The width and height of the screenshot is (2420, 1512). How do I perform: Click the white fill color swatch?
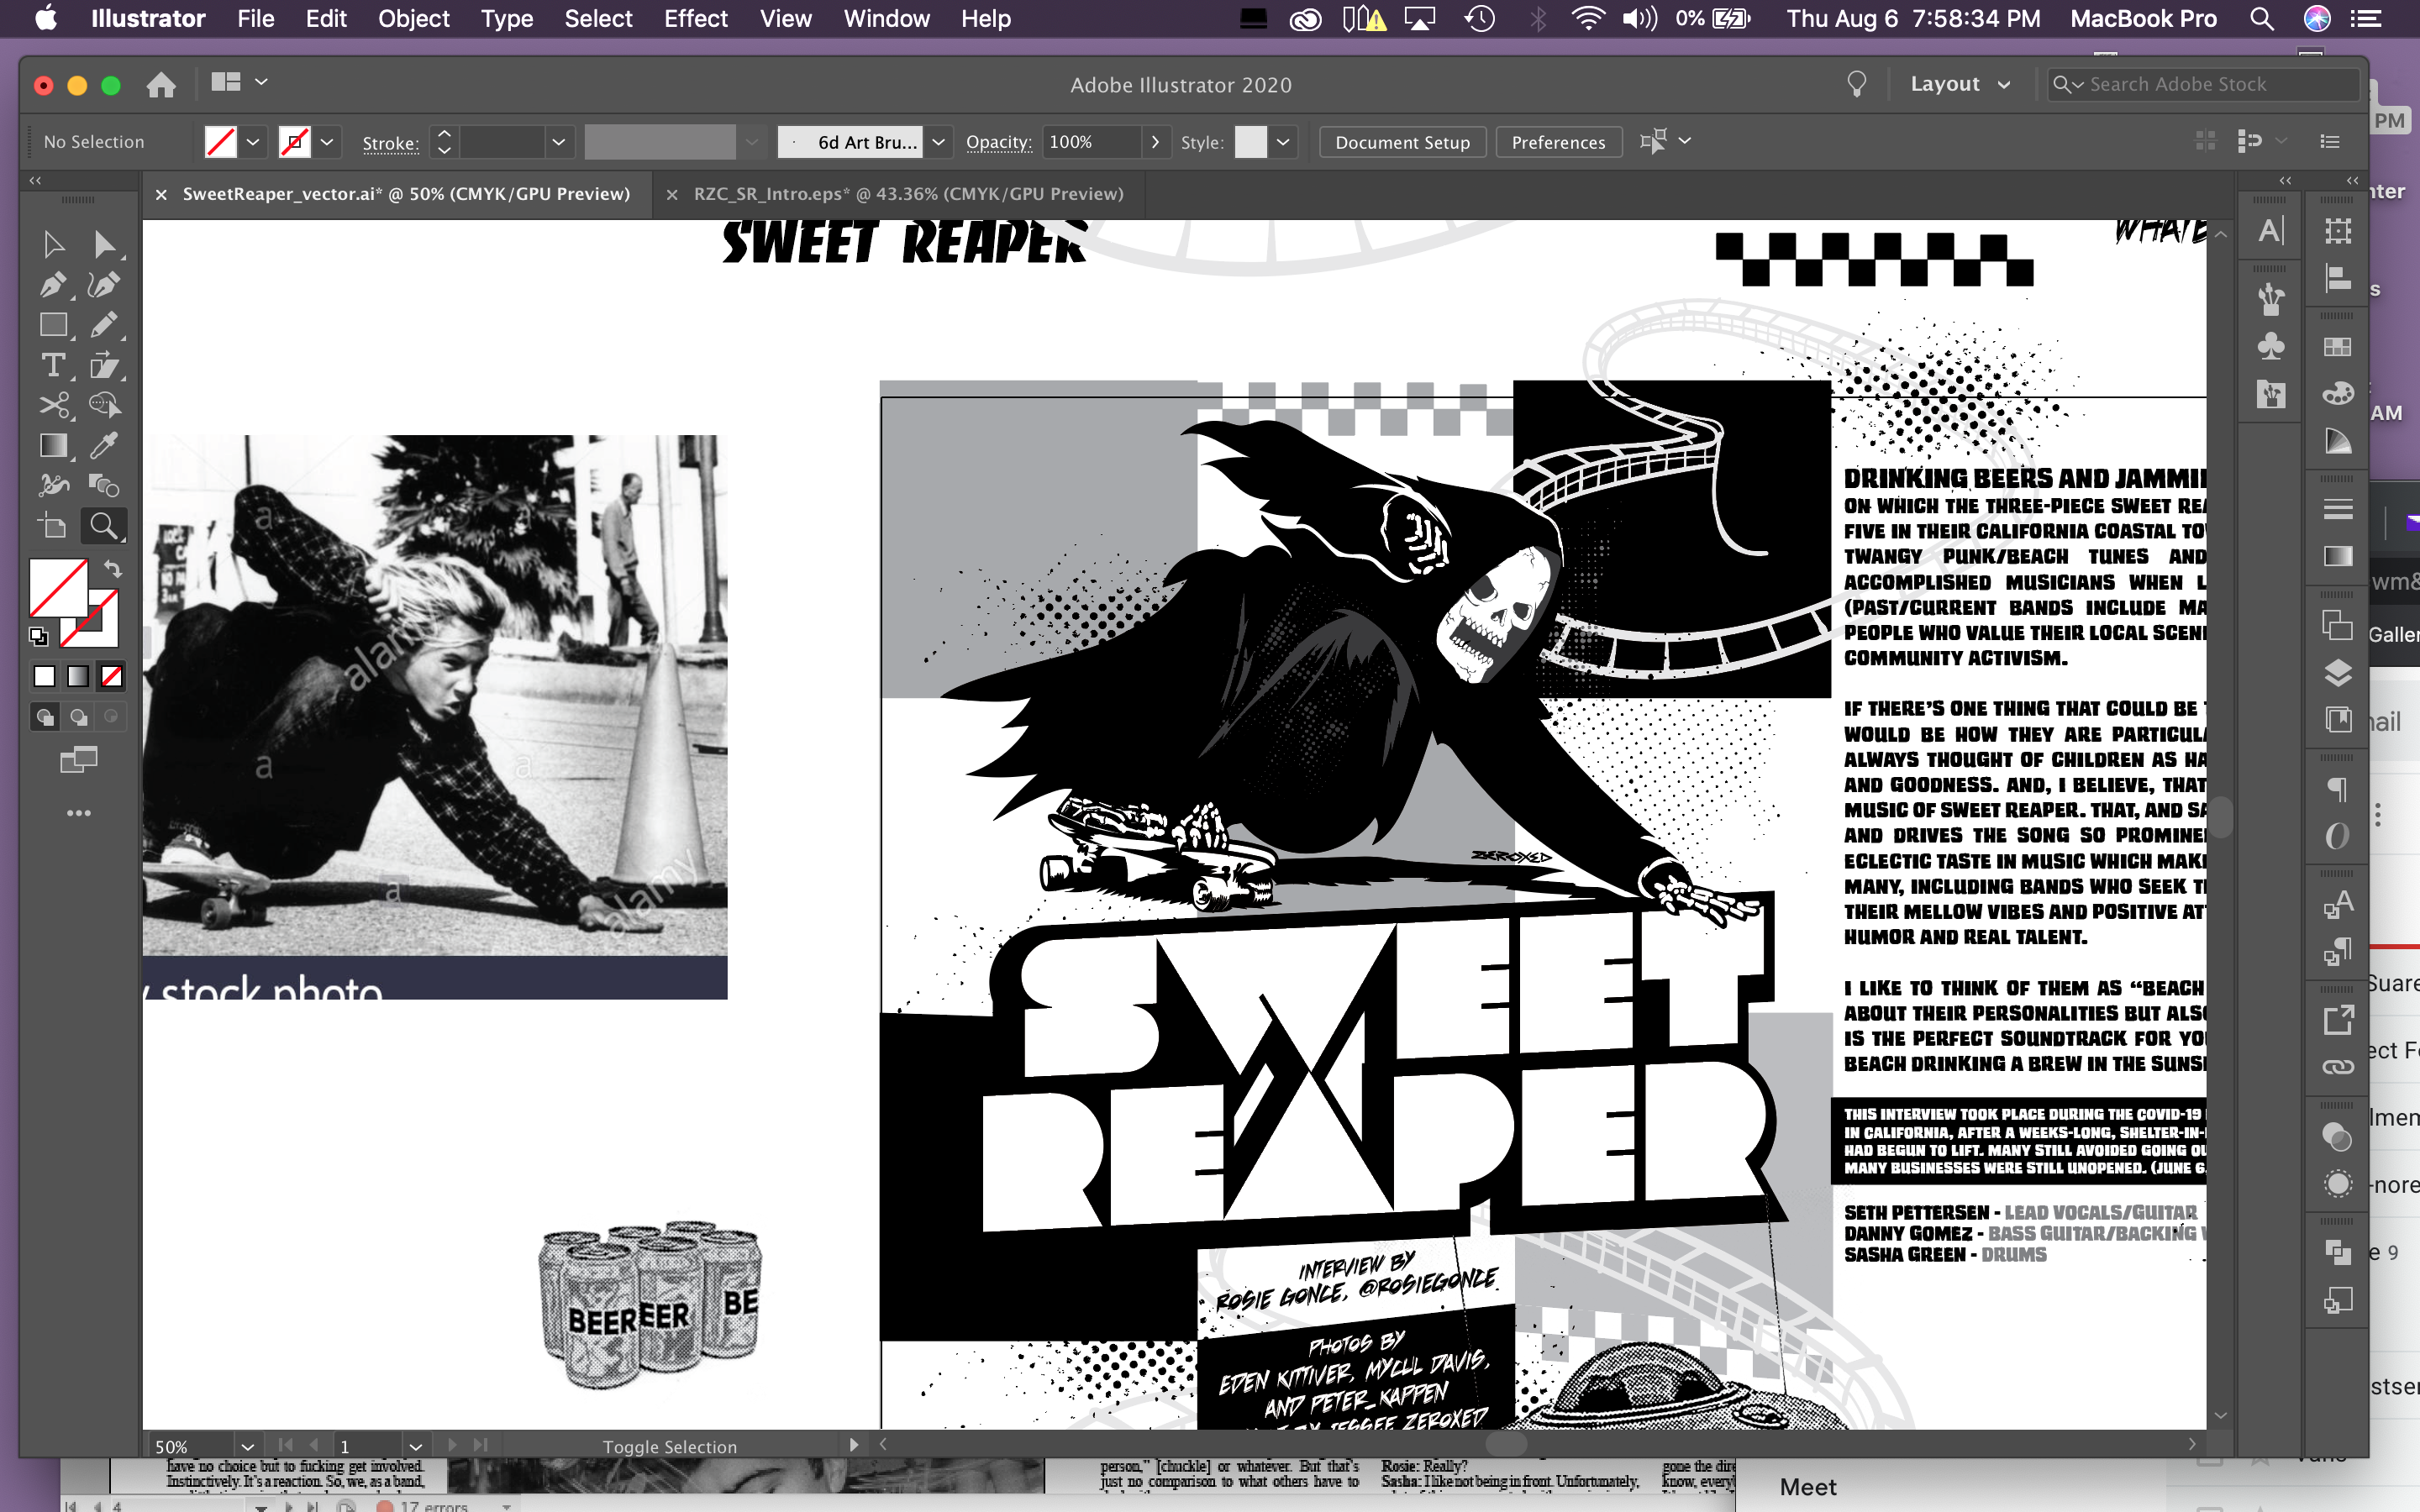45,677
